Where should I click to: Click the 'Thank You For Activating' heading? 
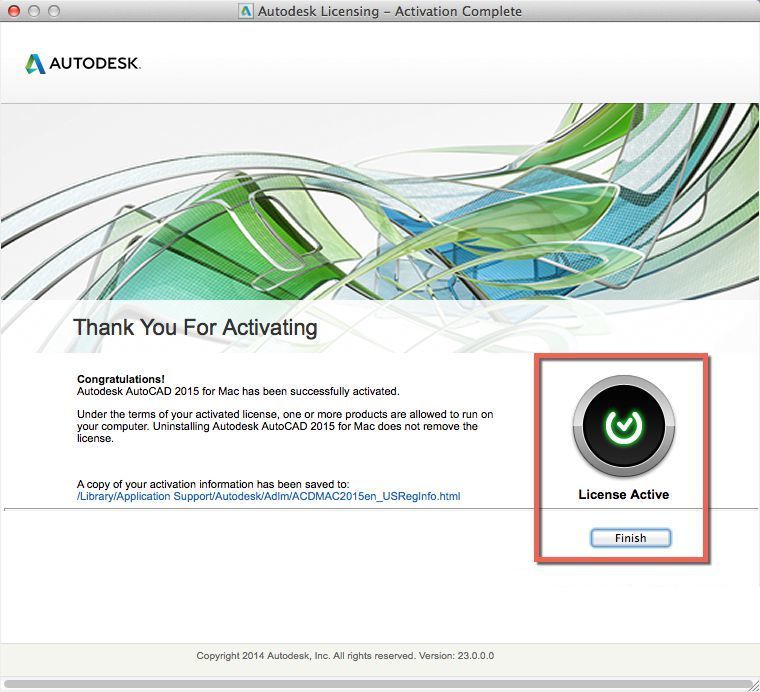[x=195, y=327]
